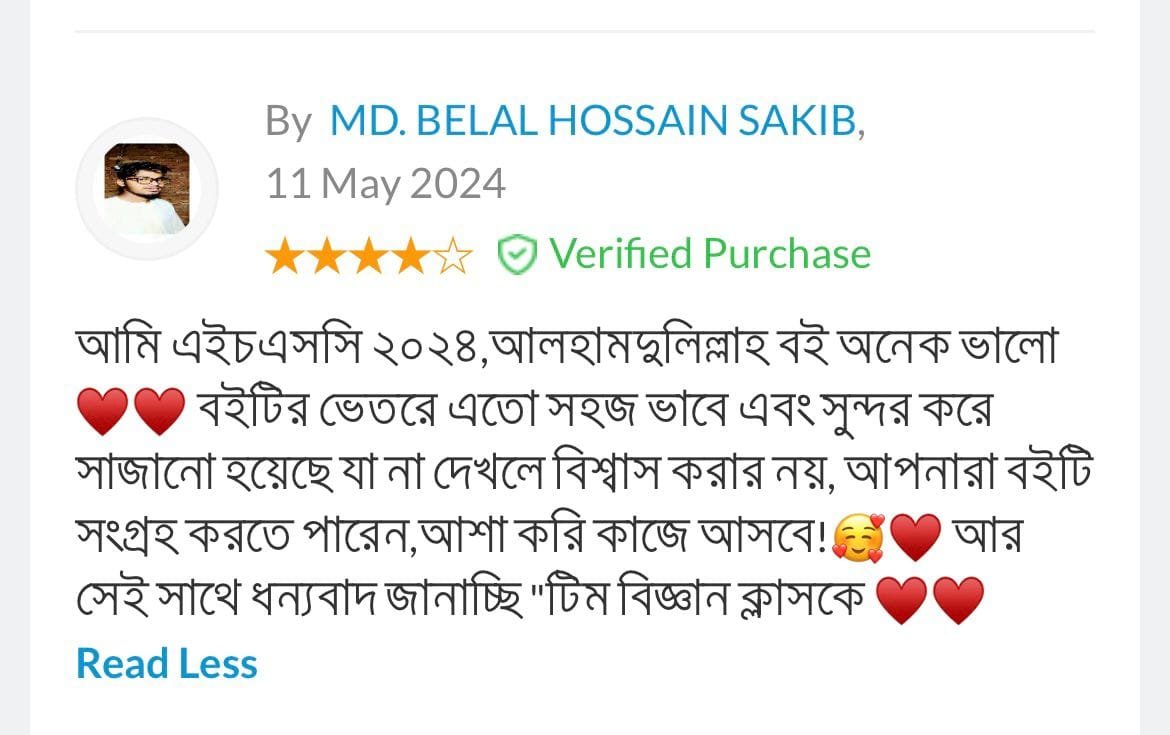The height and width of the screenshot is (735, 1170).
Task: Click the second filled rating star
Action: [326, 256]
